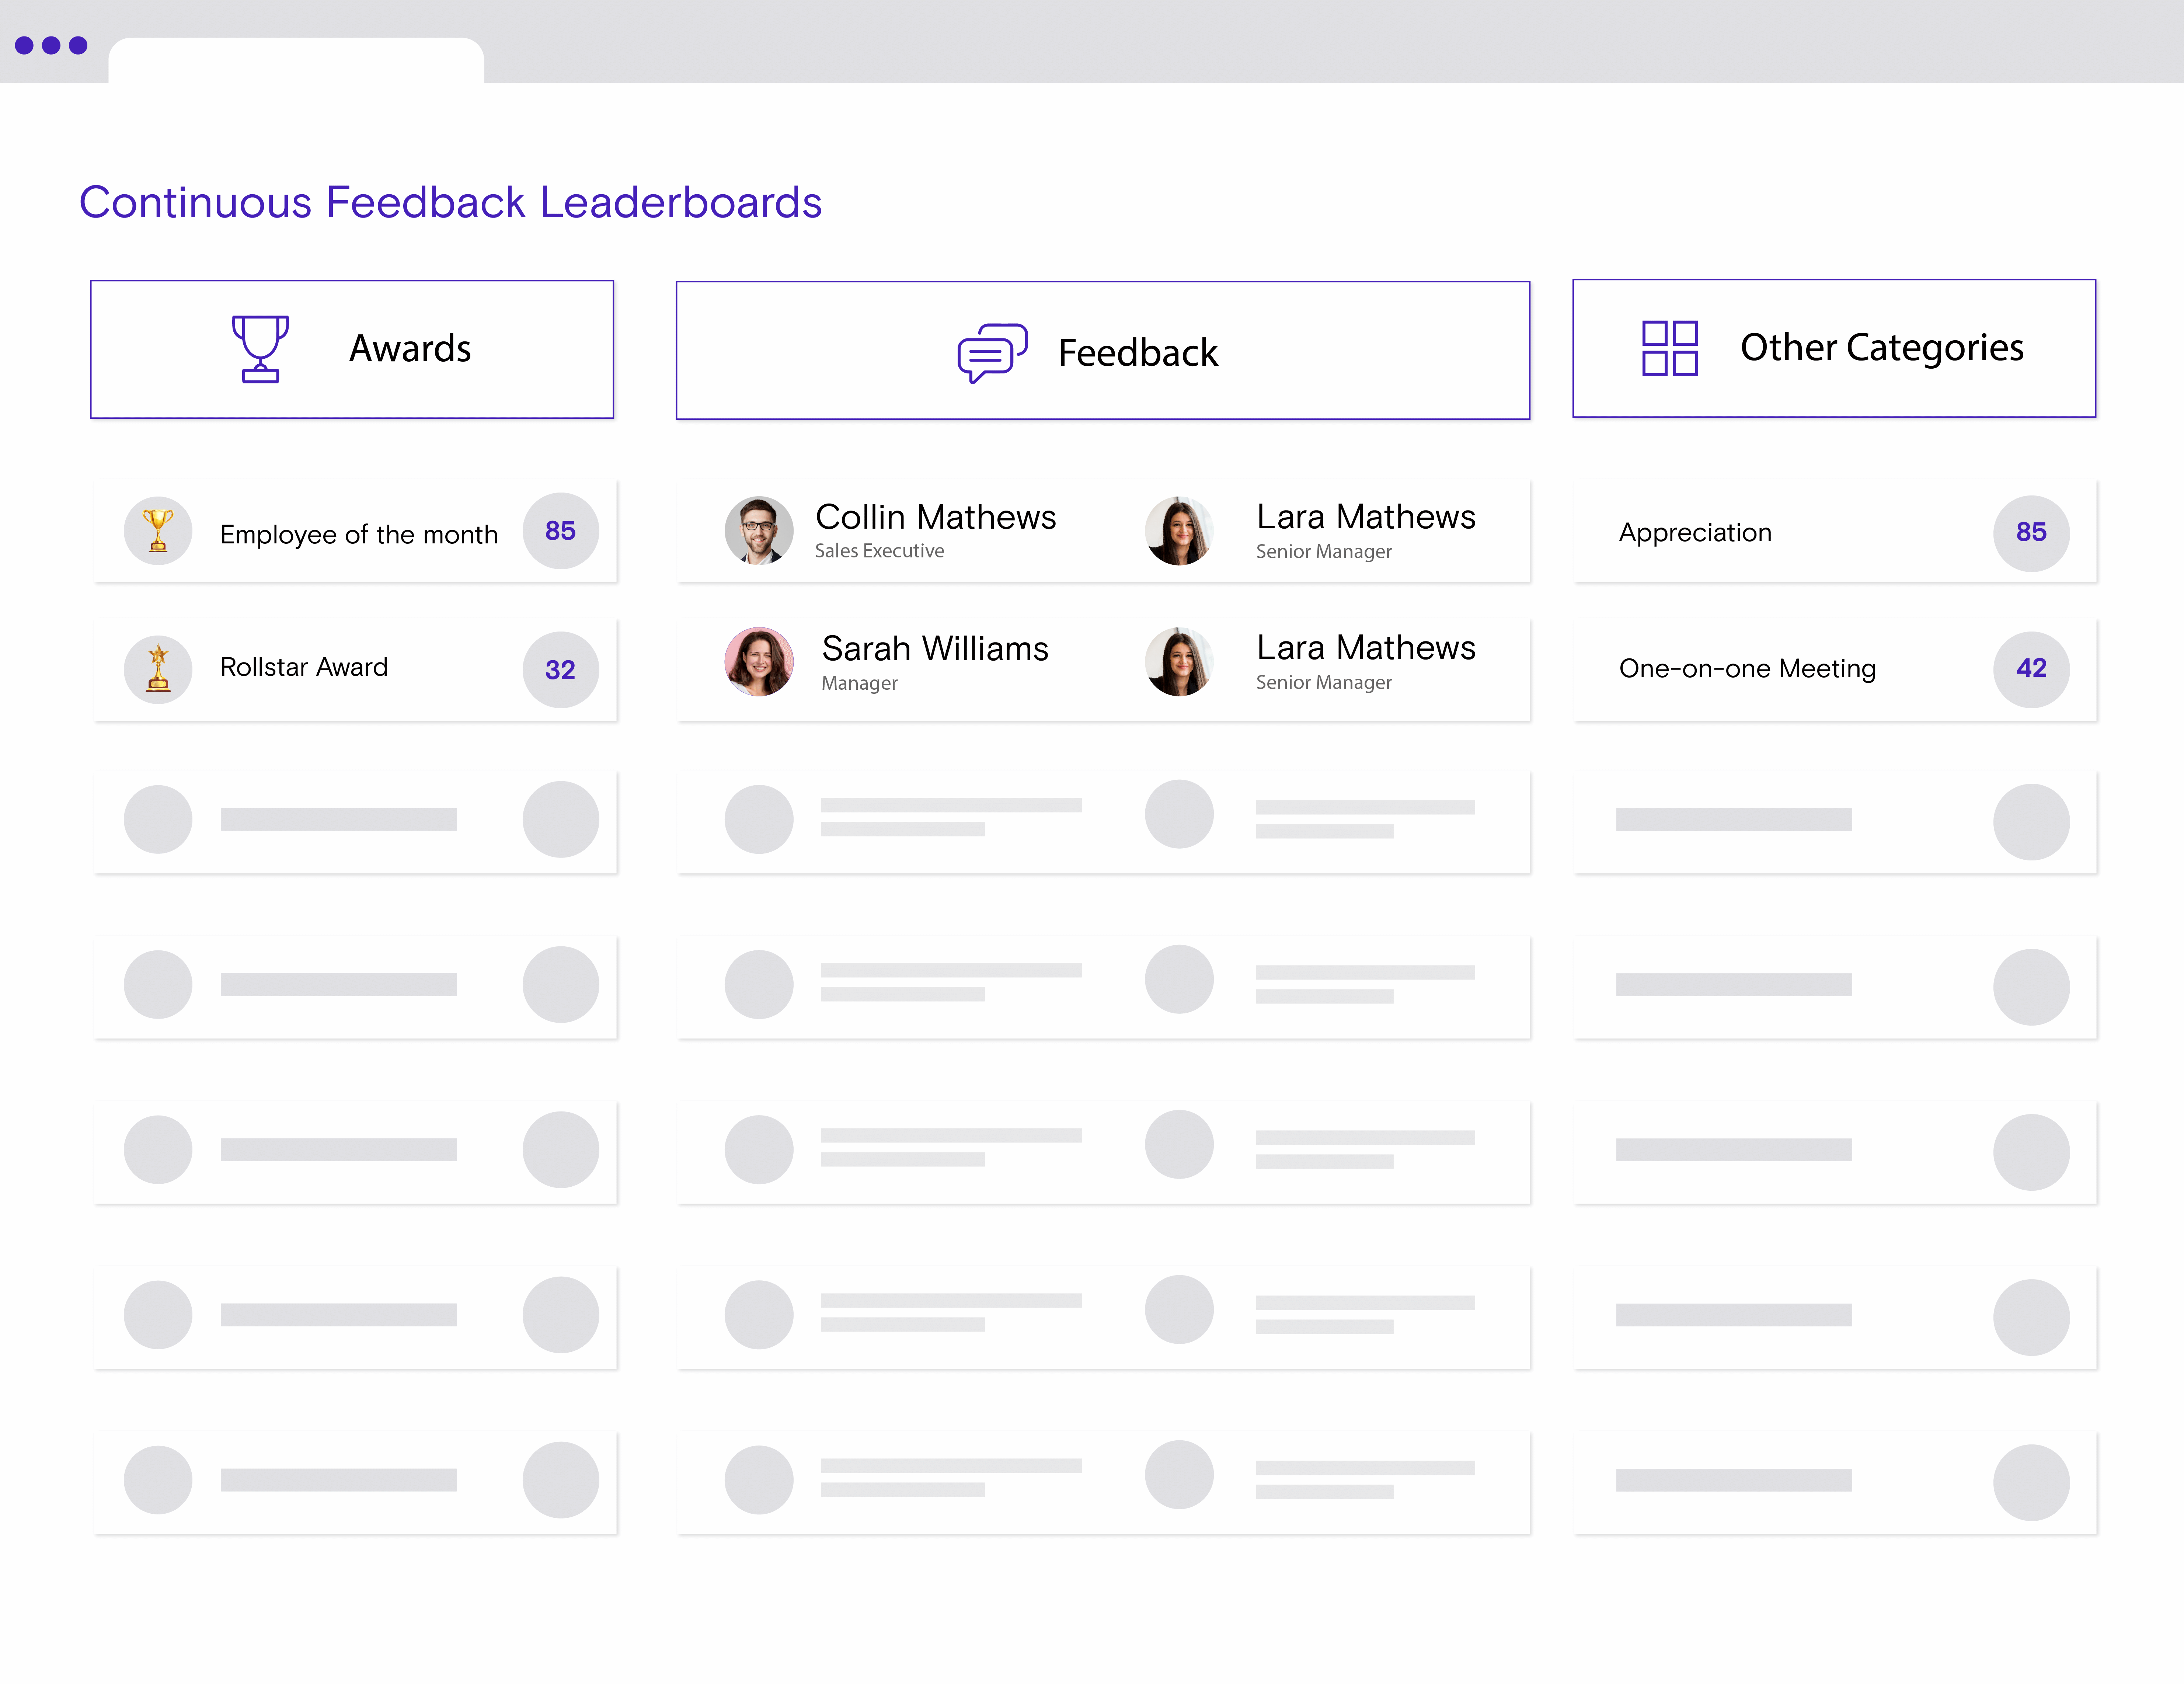The height and width of the screenshot is (1684, 2184).
Task: Open the Other Categories tab
Action: [x=1834, y=348]
